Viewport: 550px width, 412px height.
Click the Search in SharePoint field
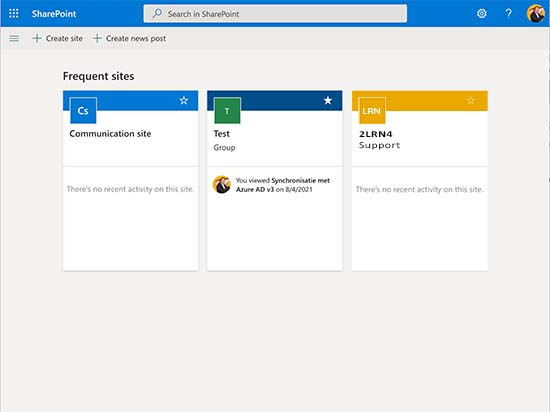tap(275, 14)
